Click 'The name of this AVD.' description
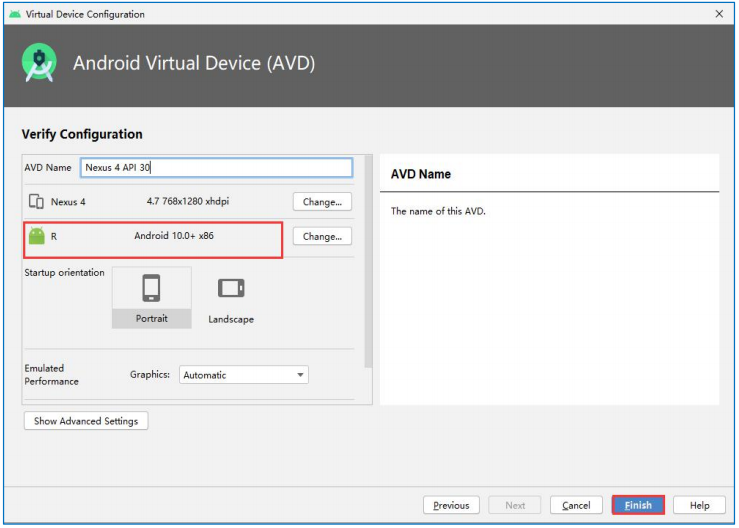Viewport: 739px width, 528px height. (x=438, y=211)
